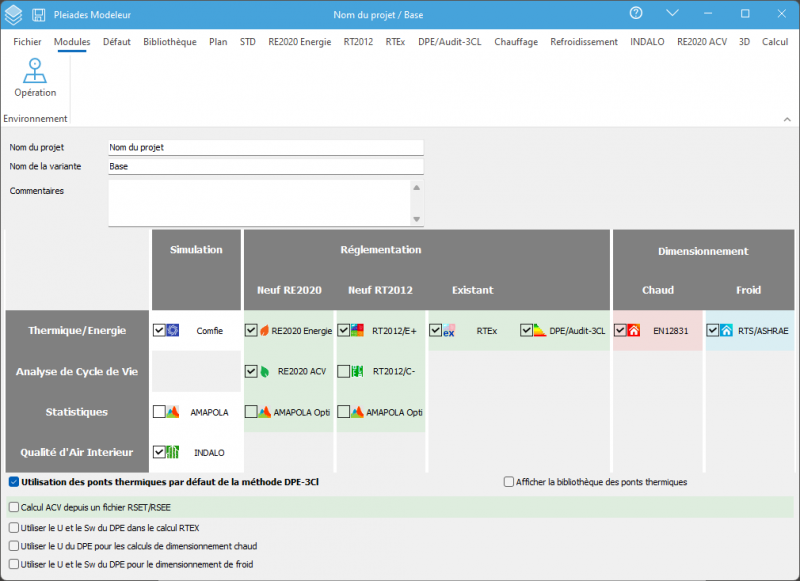
Task: Switch to the Bibliothèque tab
Action: pos(170,42)
